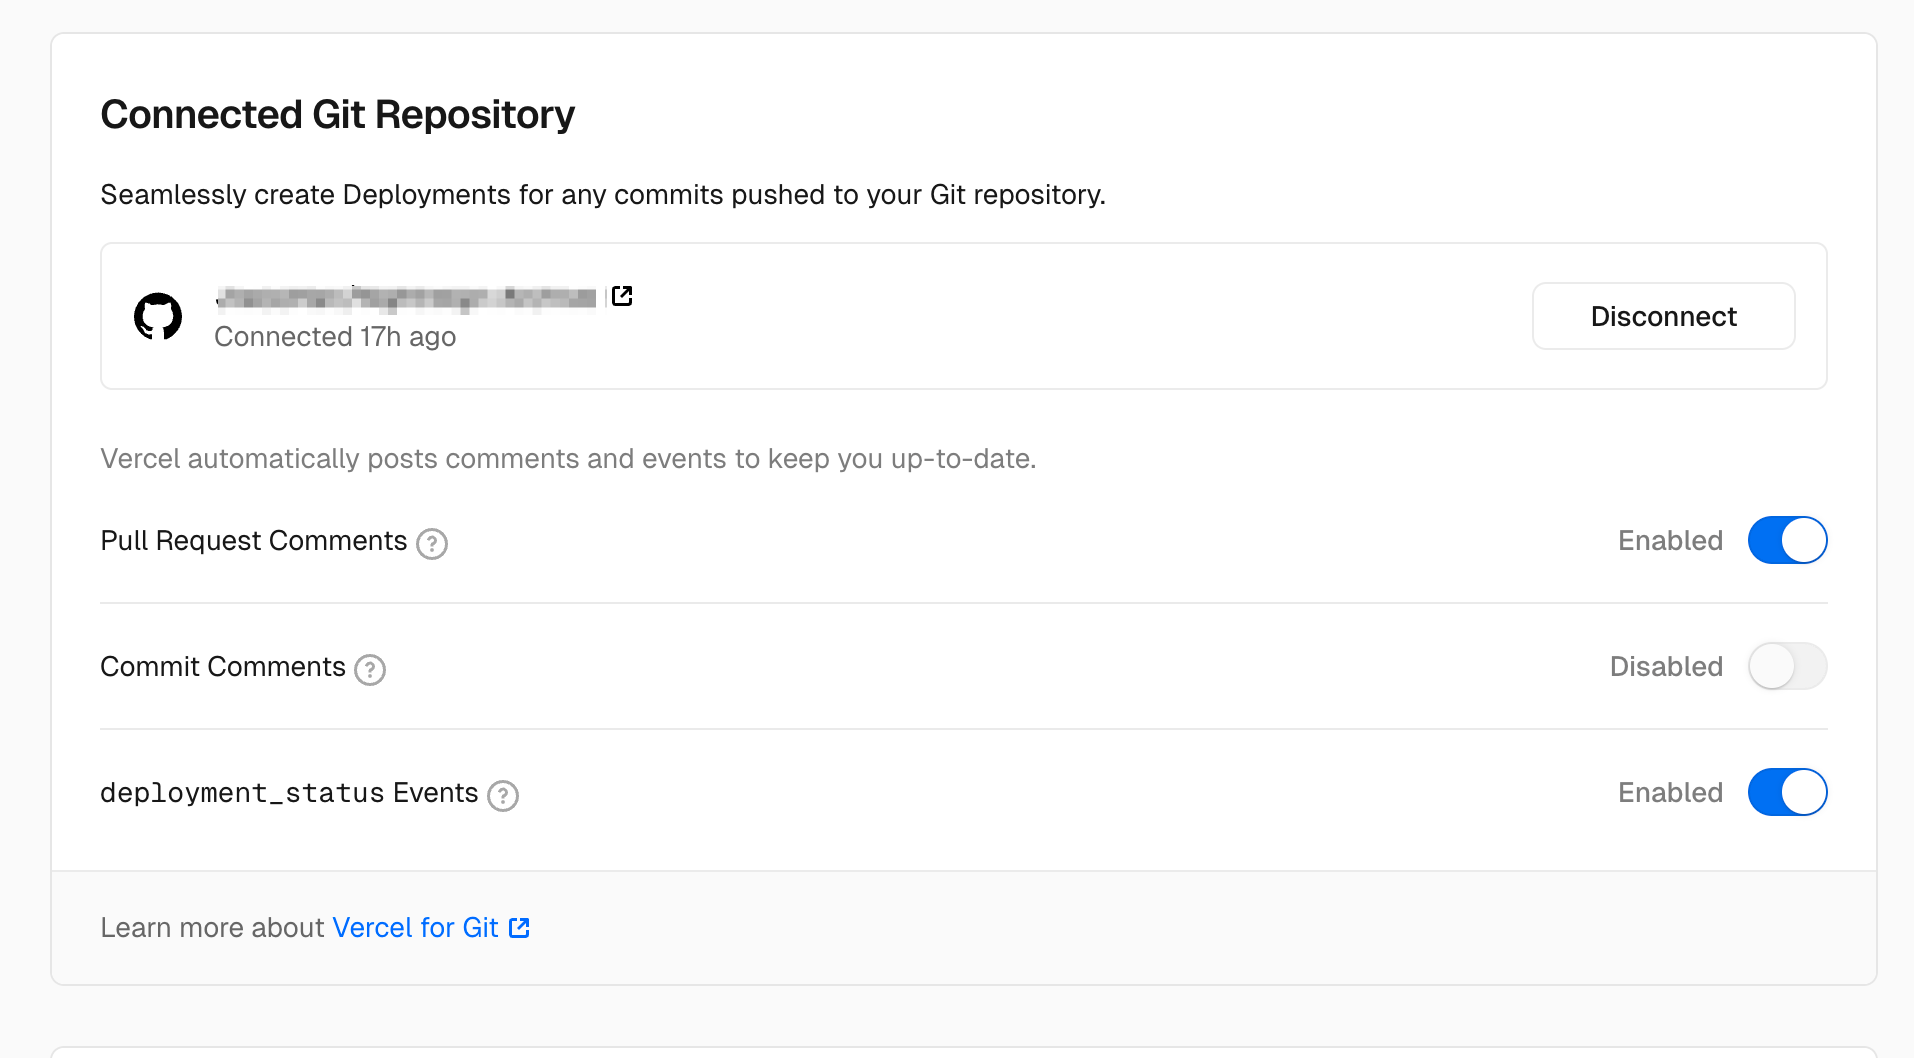Show help for Commit Comments
This screenshot has height=1058, width=1914.
pos(370,669)
